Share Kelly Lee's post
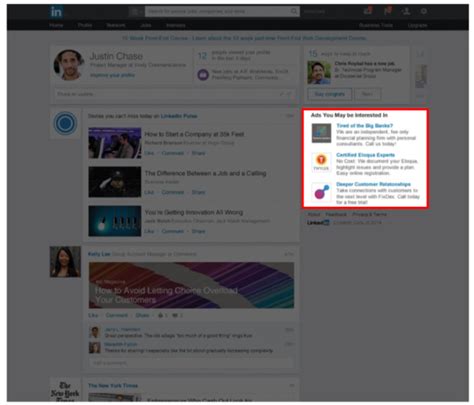The height and width of the screenshot is (405, 474). point(142,315)
